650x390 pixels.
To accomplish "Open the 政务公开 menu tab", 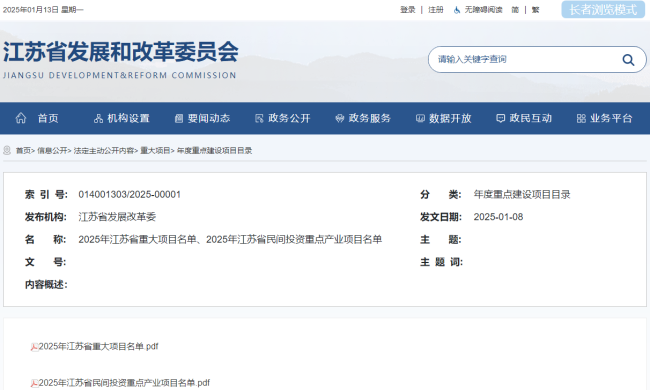I will 283,119.
